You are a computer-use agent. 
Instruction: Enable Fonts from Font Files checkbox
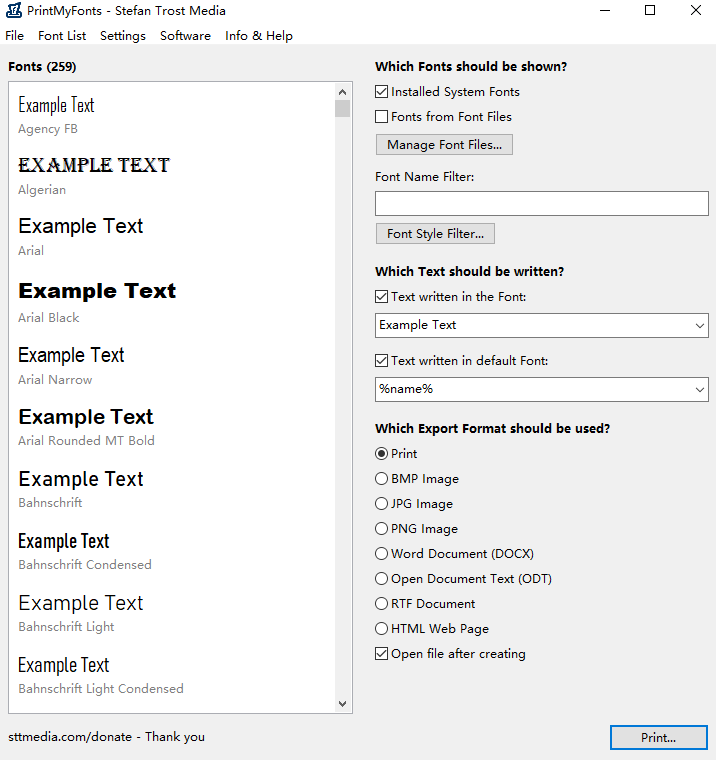[382, 117]
